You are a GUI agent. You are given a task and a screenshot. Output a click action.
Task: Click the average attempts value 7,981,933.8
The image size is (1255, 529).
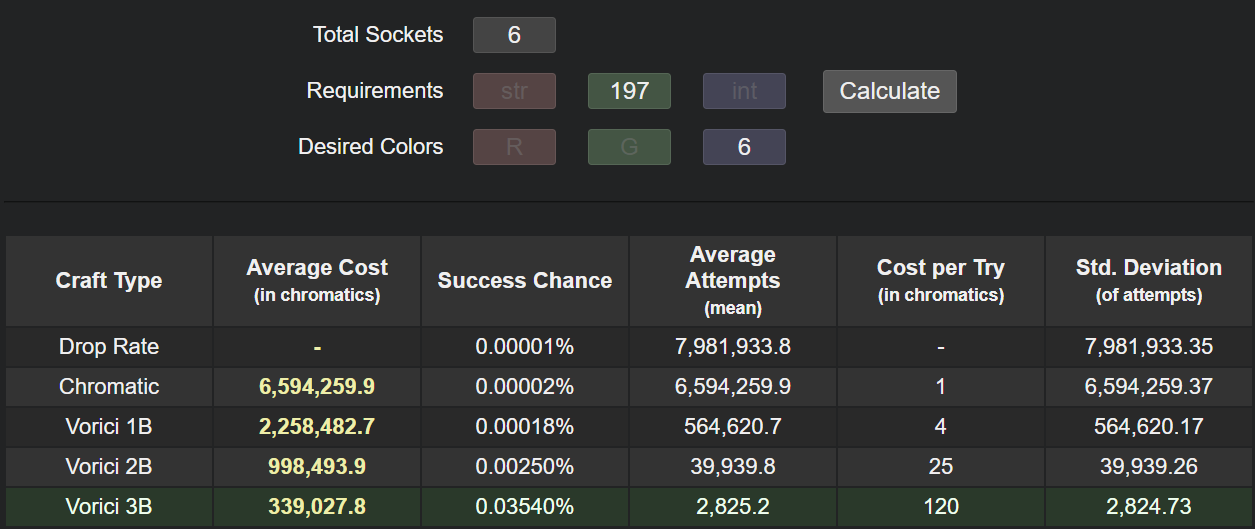[x=733, y=347]
